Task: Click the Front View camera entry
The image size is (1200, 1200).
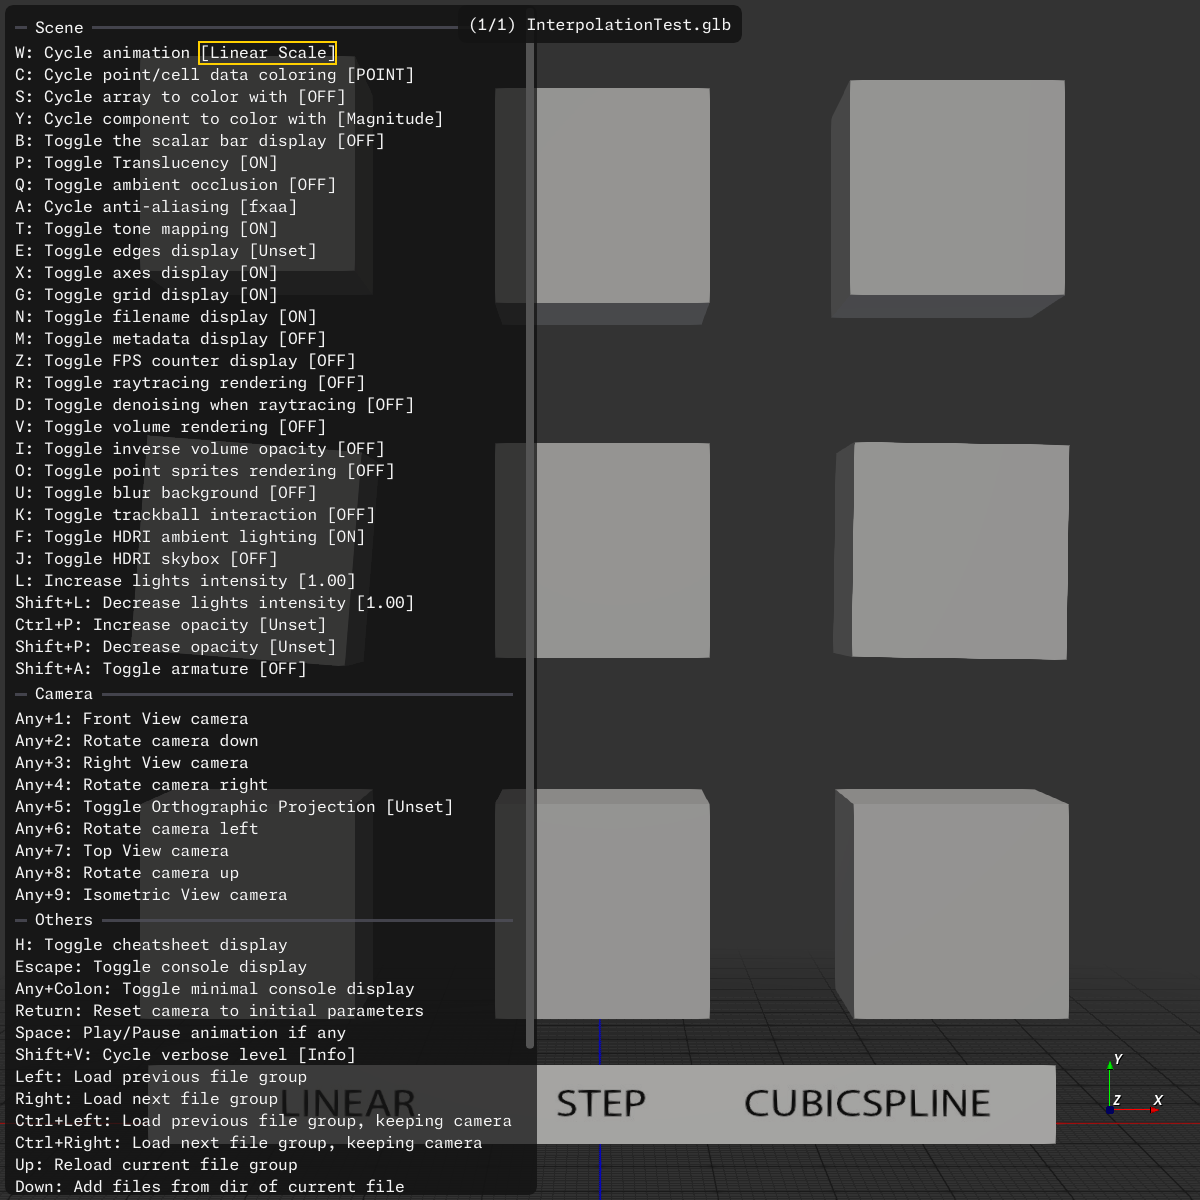Action: (x=131, y=719)
